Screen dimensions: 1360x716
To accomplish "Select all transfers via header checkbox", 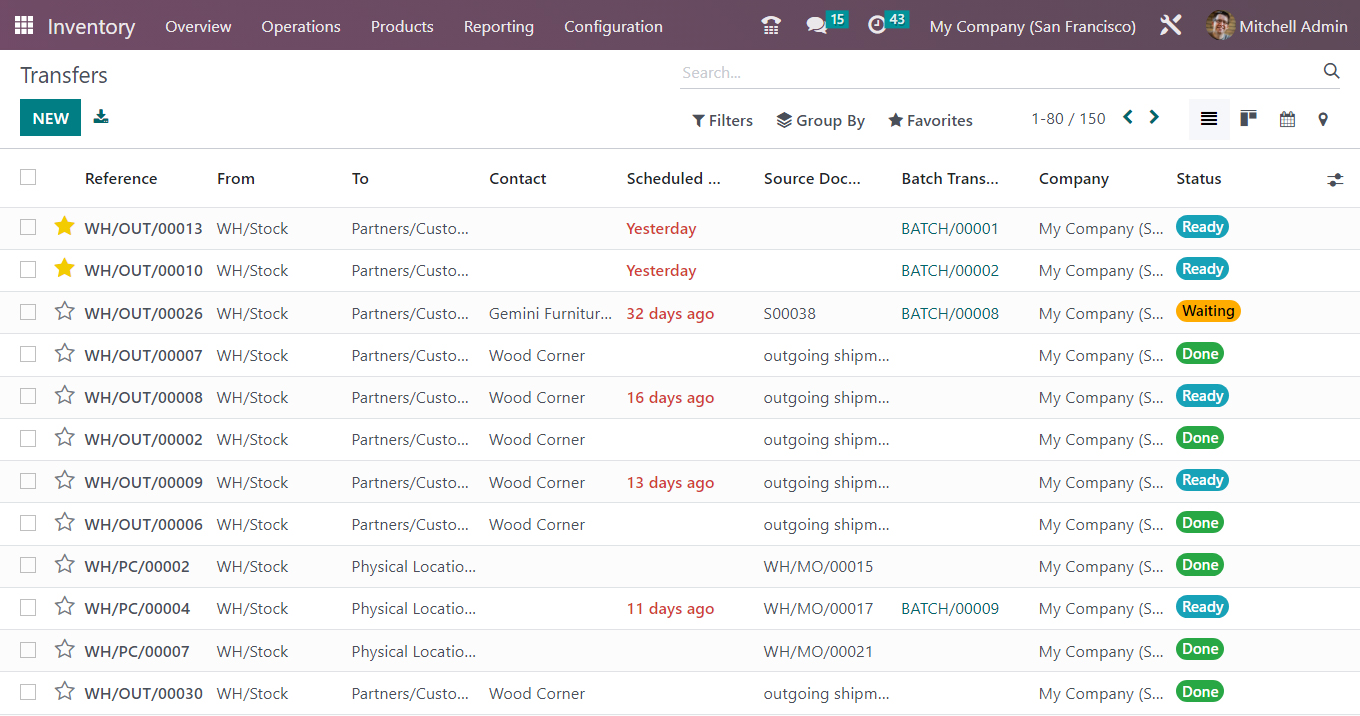I will [27, 177].
